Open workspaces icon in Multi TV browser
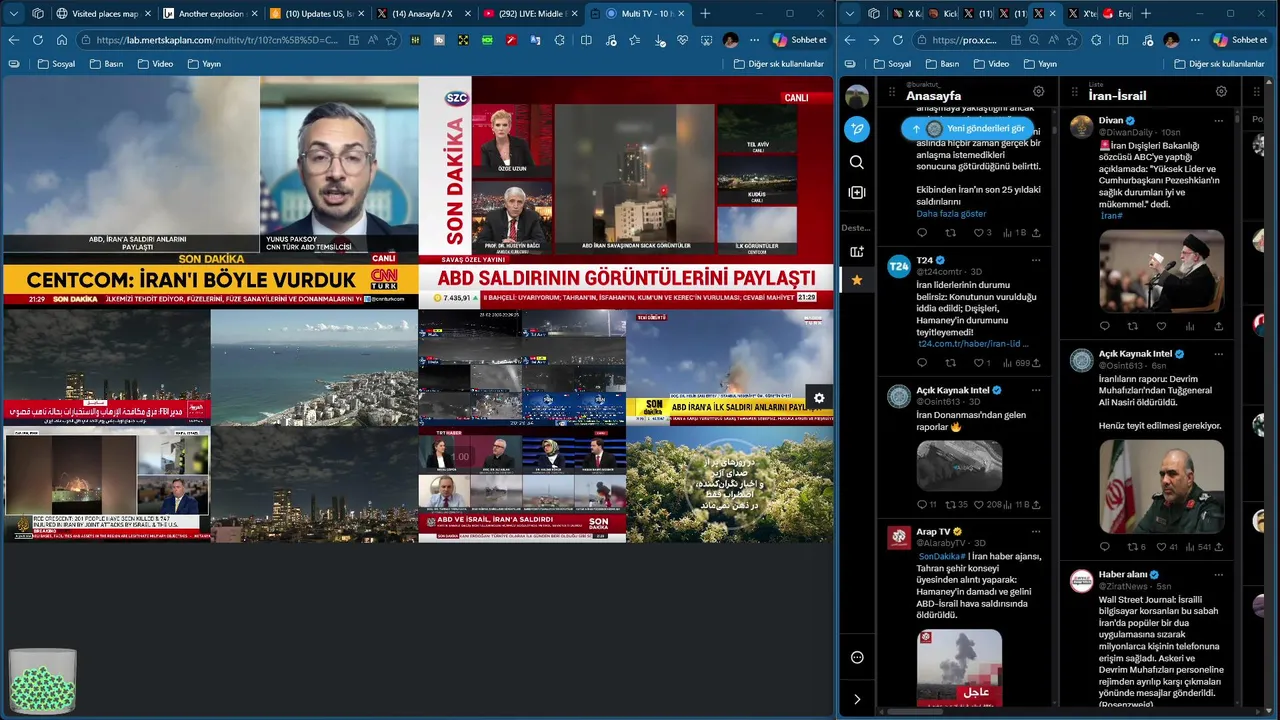The image size is (1280, 720). 38,13
